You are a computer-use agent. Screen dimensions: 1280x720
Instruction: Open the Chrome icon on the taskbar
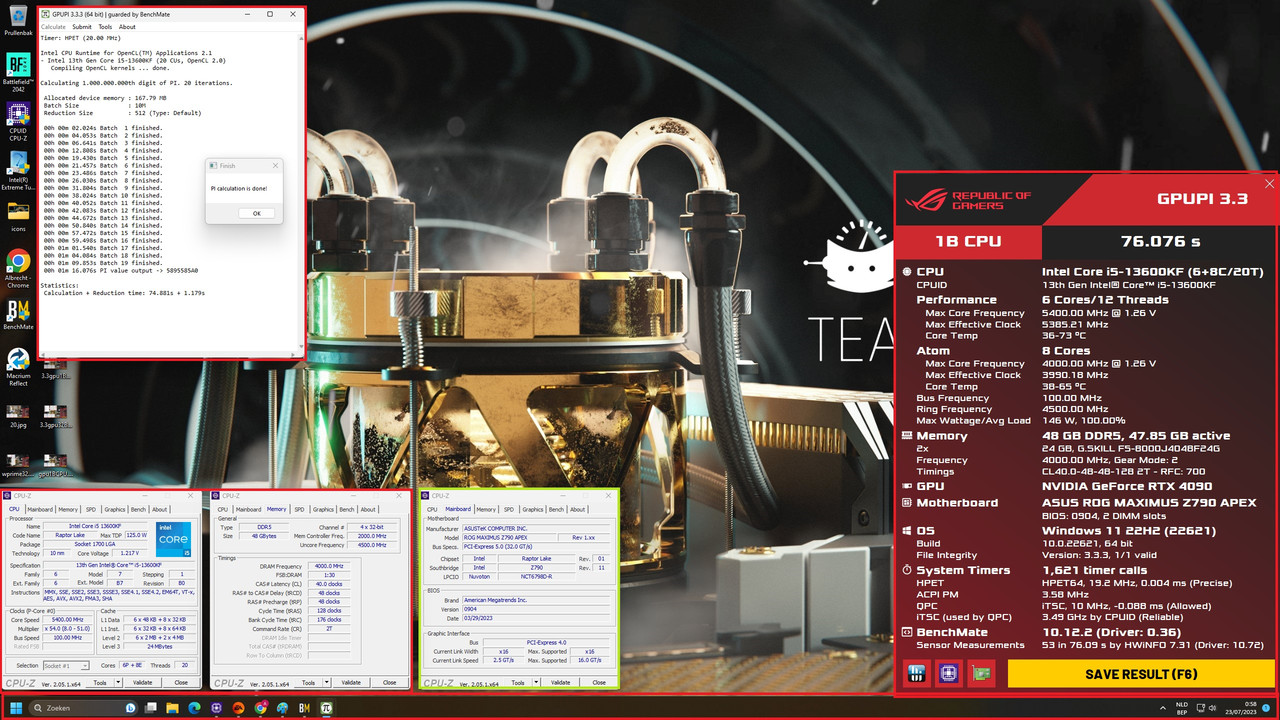(x=260, y=708)
